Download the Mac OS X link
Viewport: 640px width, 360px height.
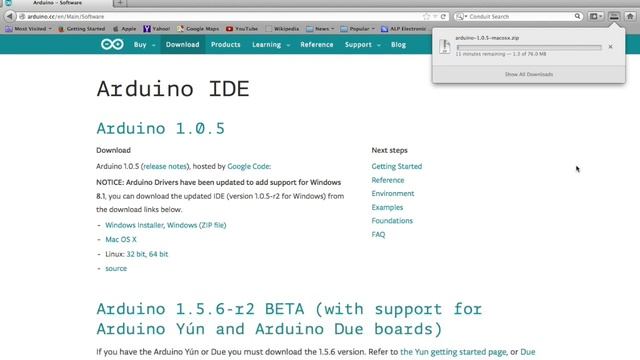[x=121, y=239]
